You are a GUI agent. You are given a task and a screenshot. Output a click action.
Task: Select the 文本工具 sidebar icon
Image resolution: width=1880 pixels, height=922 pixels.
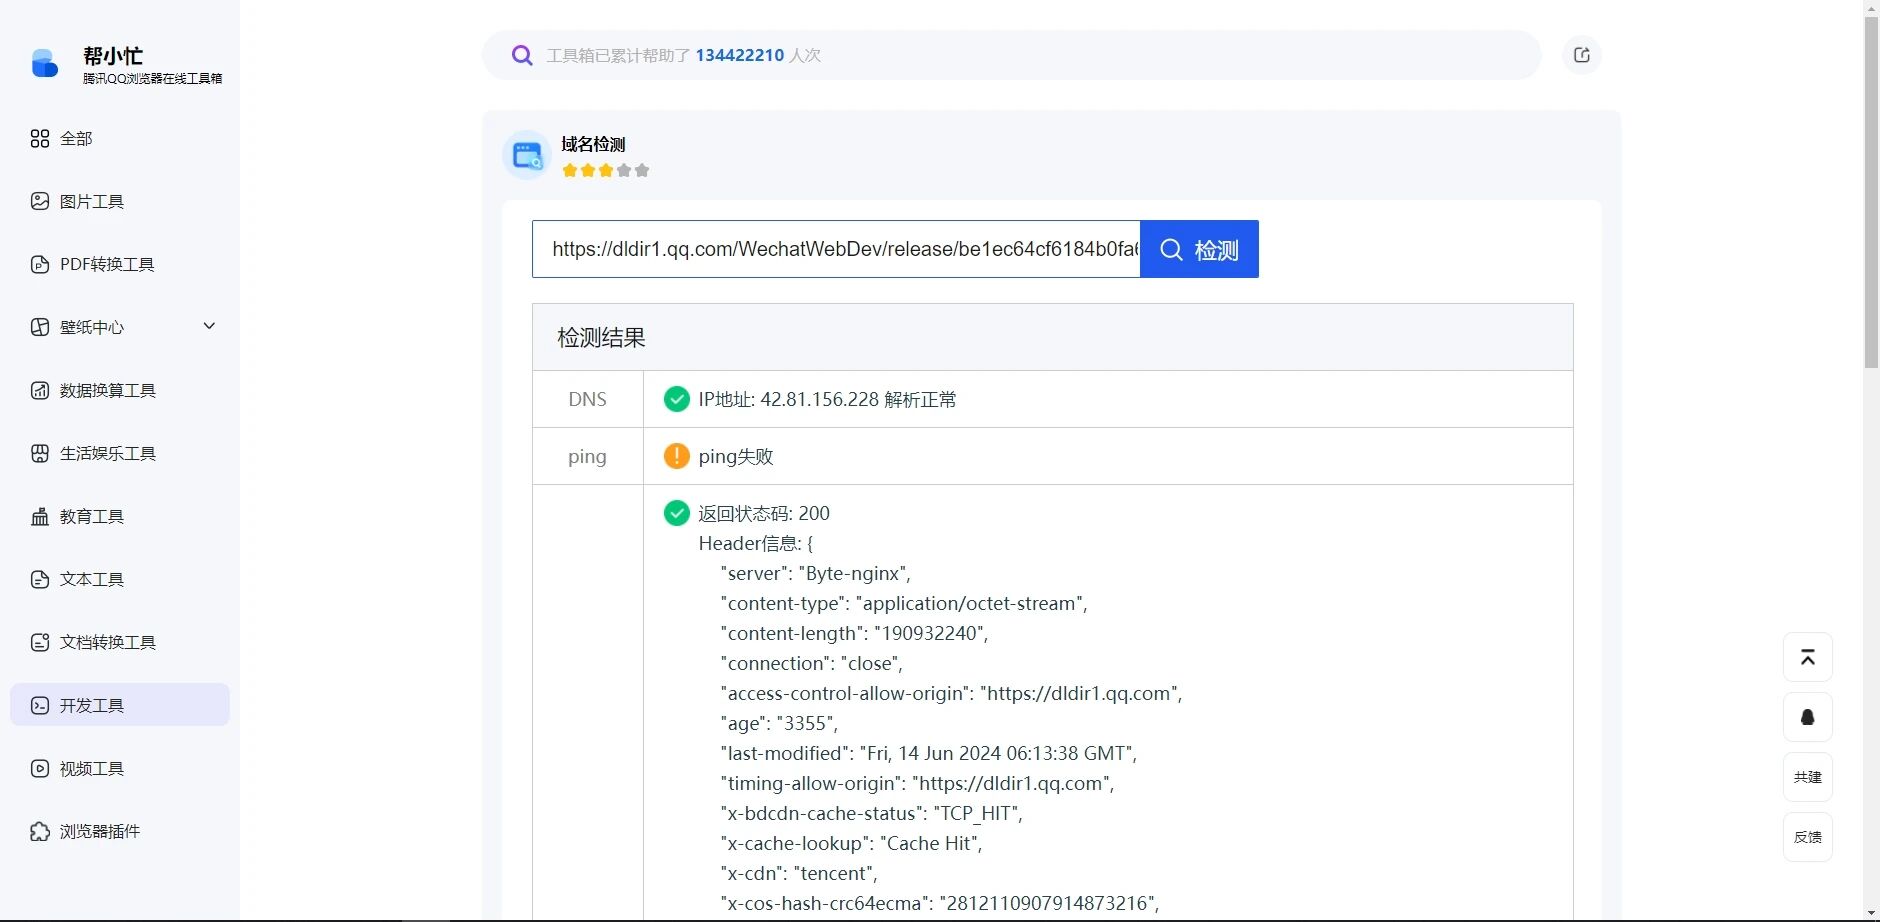pyautogui.click(x=40, y=580)
